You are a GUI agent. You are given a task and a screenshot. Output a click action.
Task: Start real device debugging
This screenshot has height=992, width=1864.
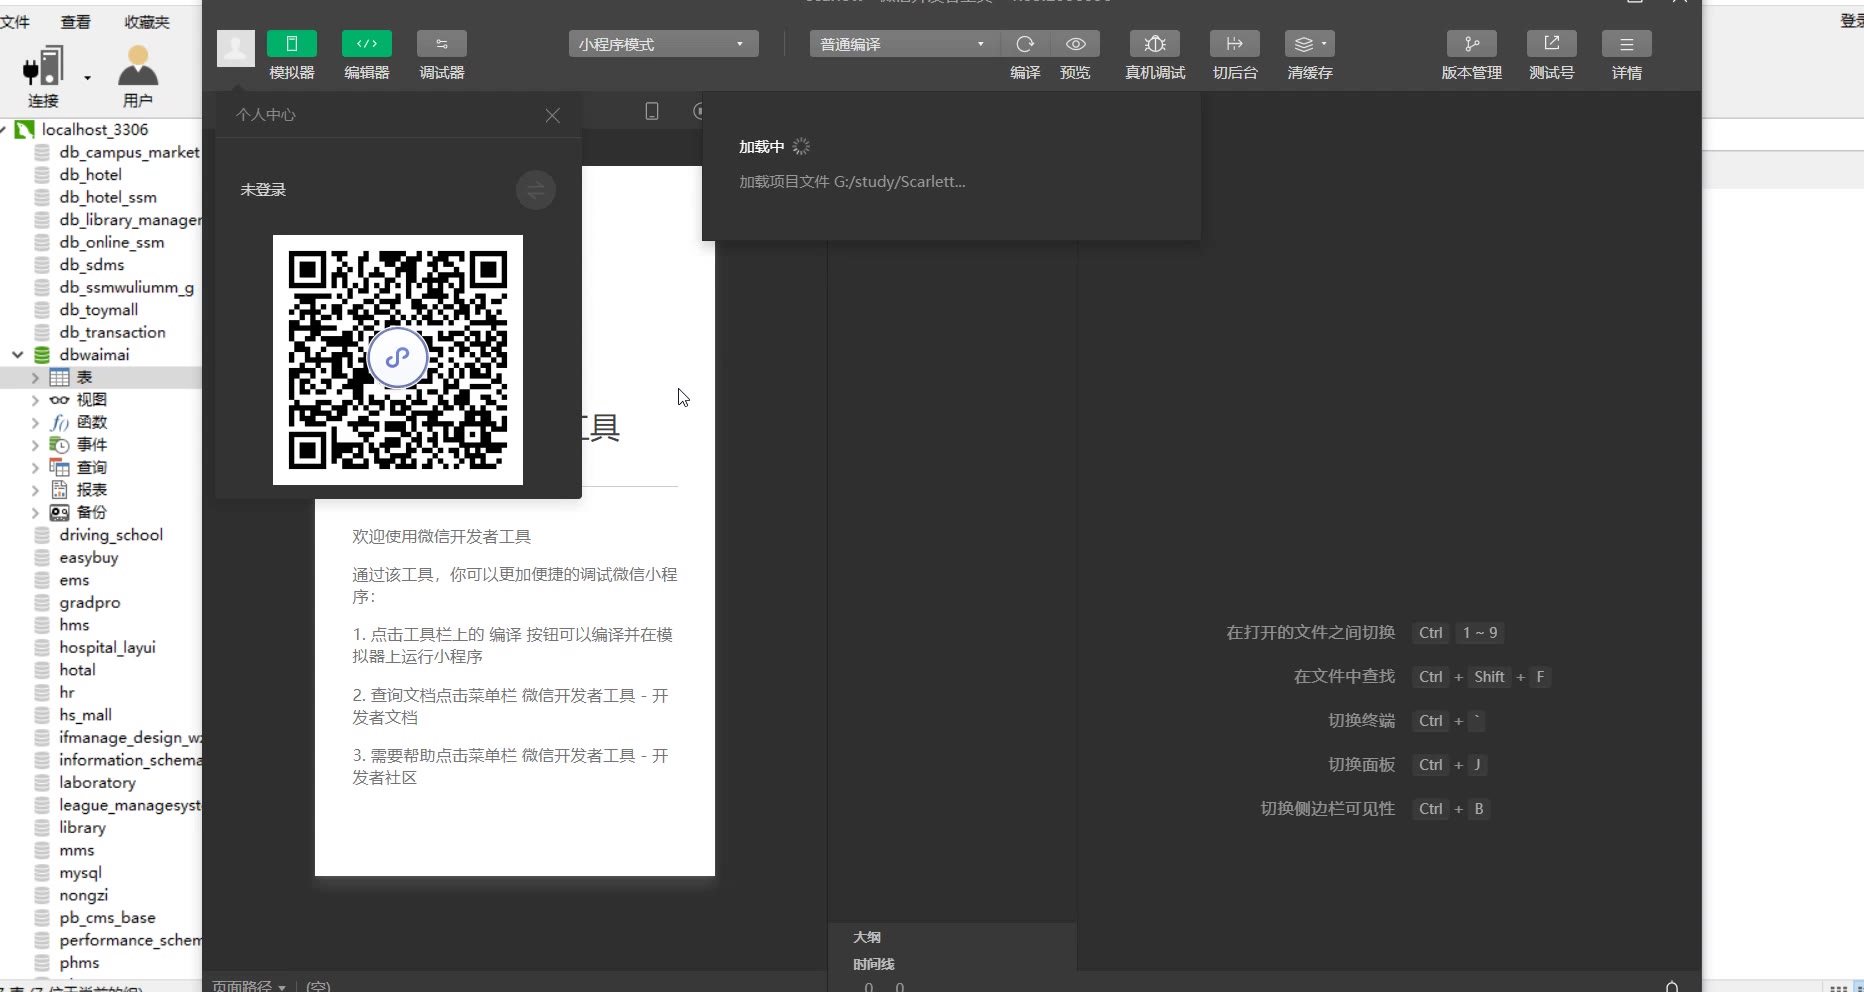click(x=1154, y=44)
